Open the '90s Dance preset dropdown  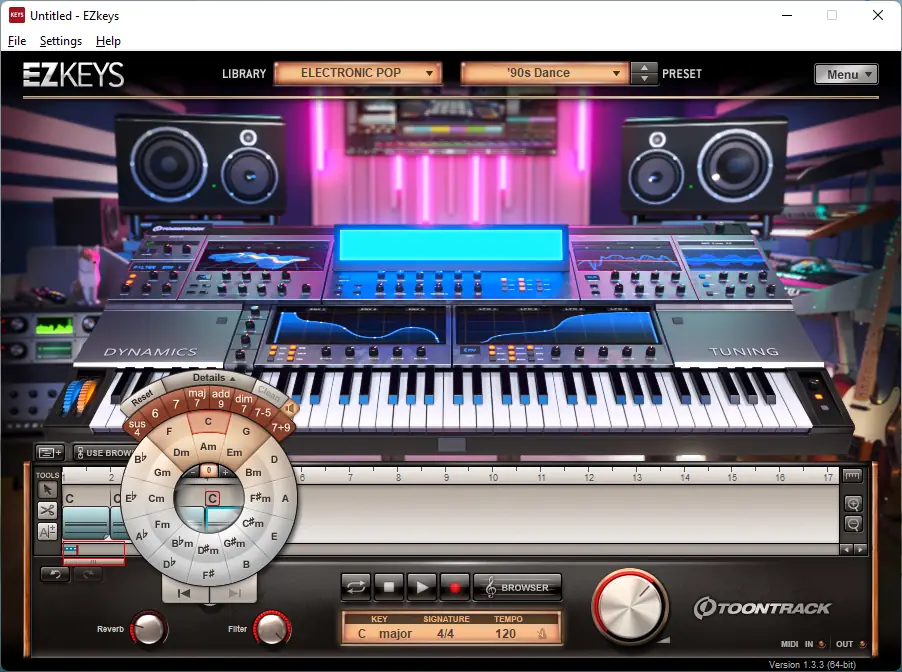[x=544, y=73]
